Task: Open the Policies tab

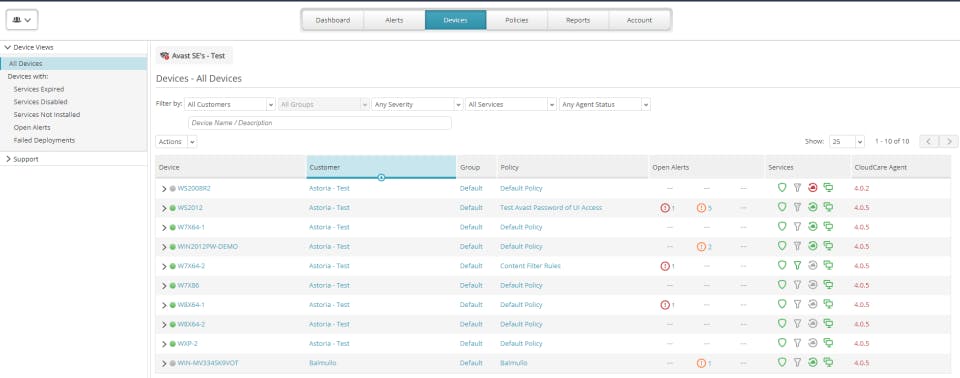Action: pos(517,20)
